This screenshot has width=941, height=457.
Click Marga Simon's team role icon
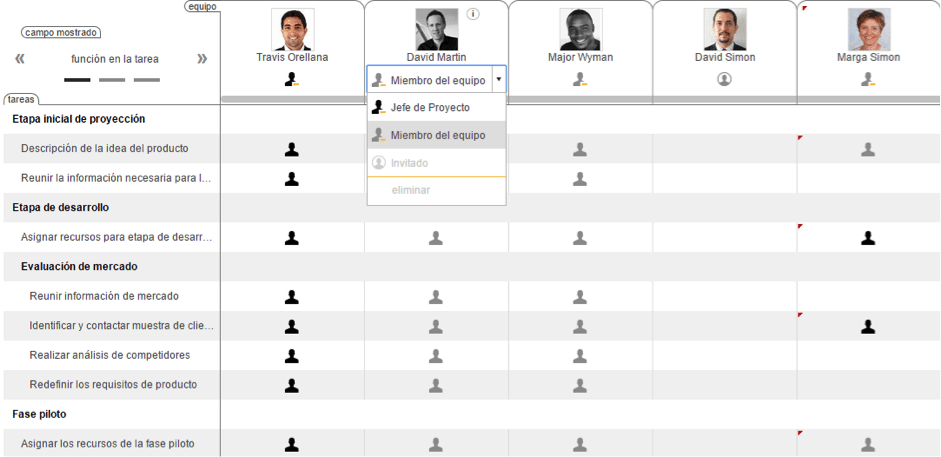click(x=868, y=79)
